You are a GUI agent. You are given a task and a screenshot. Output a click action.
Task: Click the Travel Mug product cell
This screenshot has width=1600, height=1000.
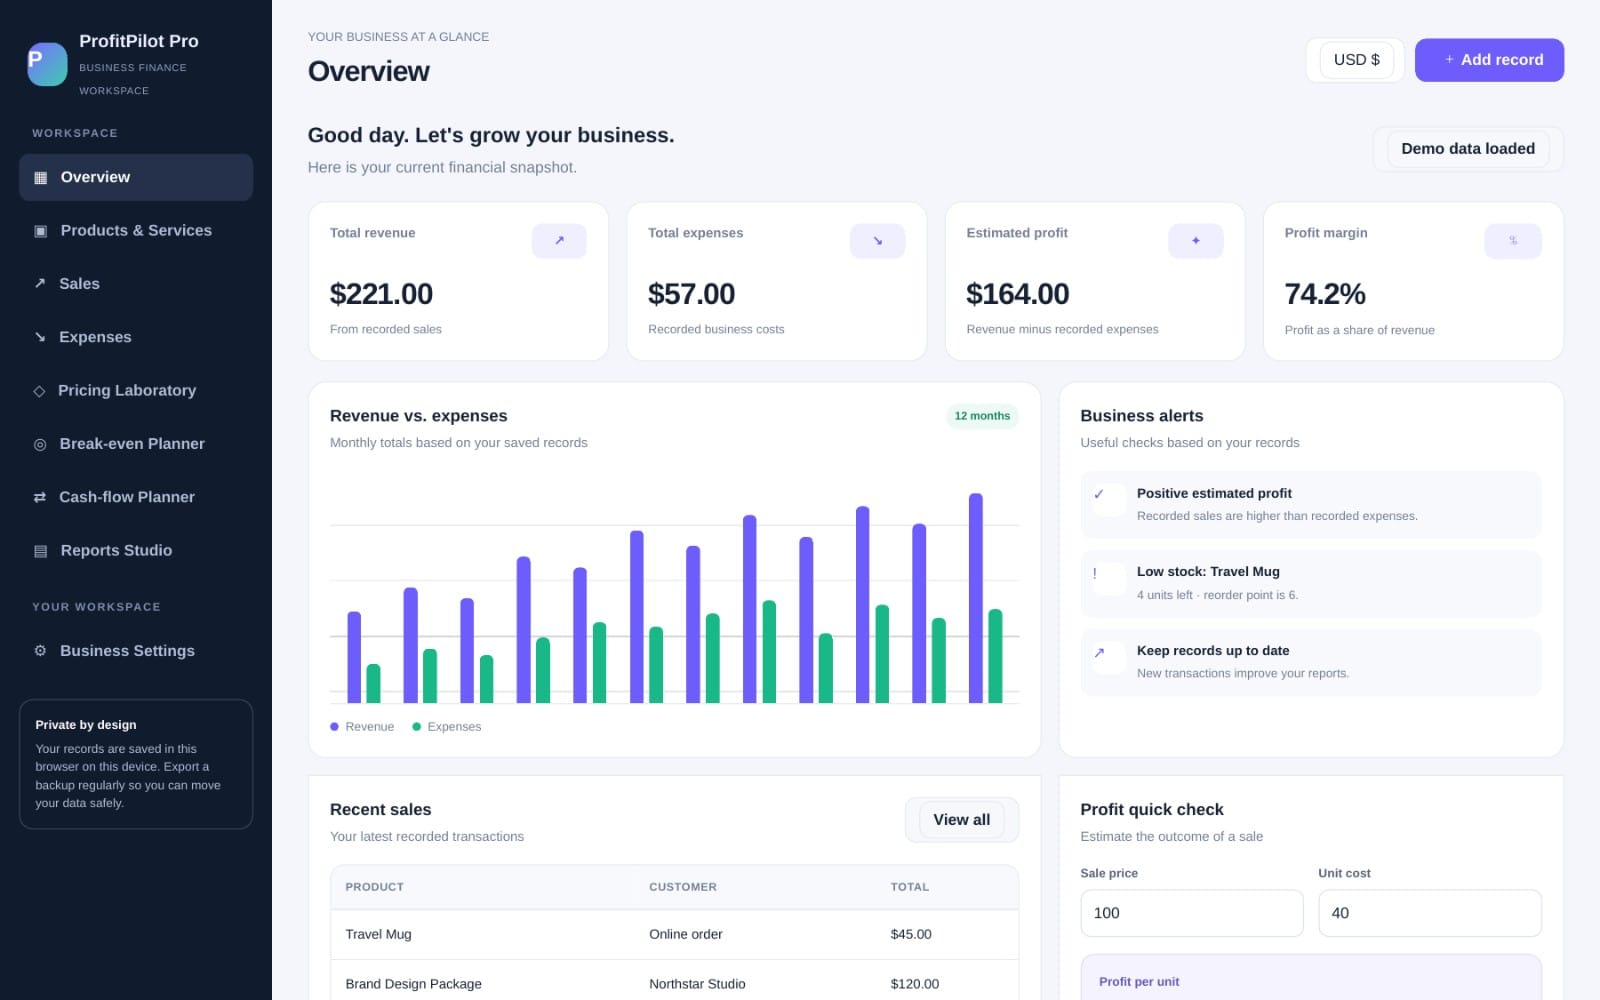pyautogui.click(x=378, y=934)
